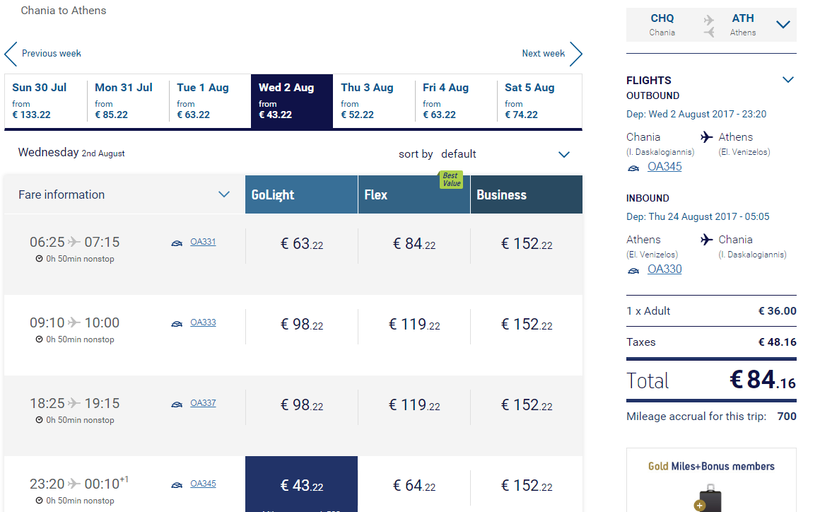Viewport: 820px width, 512px height.
Task: Click the outbound plane icon, Chania to Athens
Action: click(707, 137)
